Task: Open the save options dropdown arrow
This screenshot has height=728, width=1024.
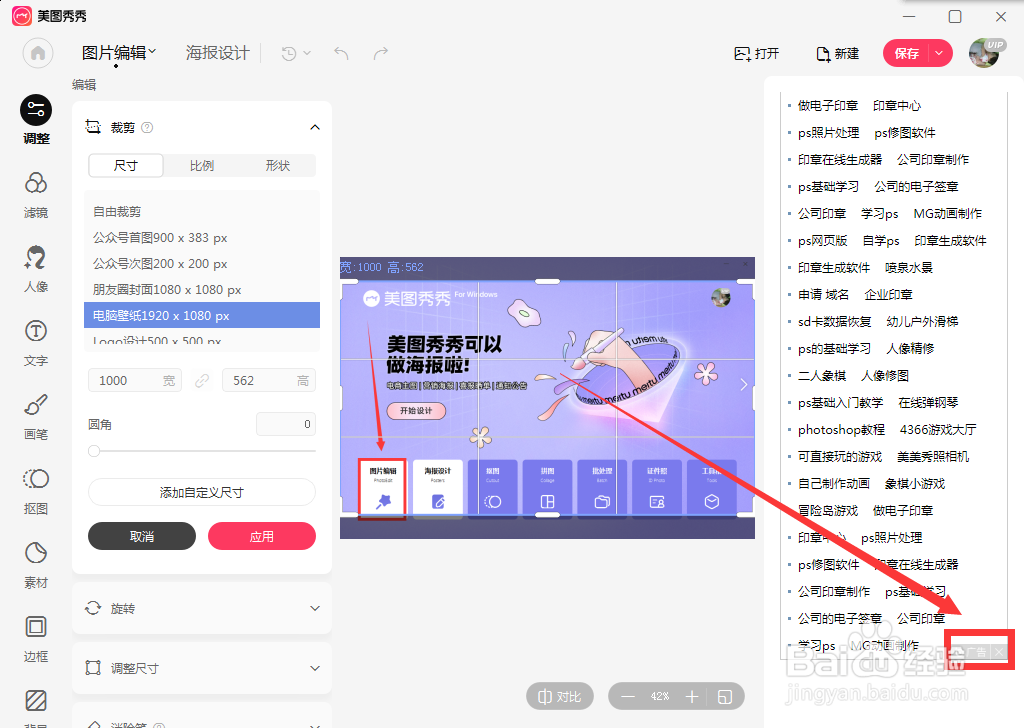Action: (x=940, y=54)
